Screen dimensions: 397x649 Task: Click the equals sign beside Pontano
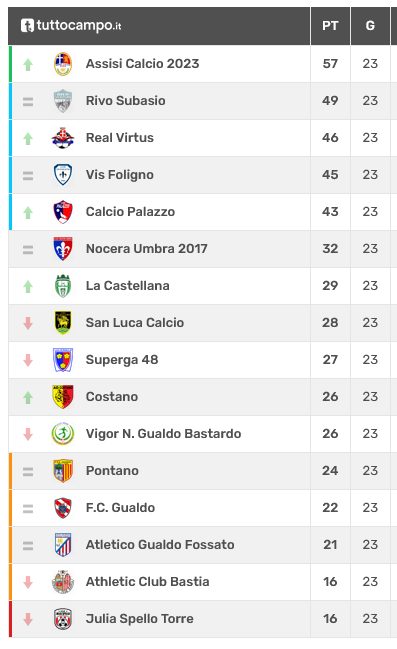coord(28,471)
